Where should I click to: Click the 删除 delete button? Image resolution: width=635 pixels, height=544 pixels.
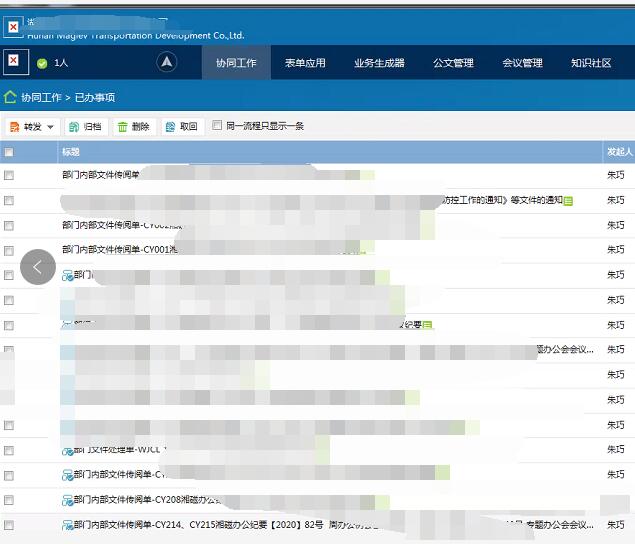[134, 127]
